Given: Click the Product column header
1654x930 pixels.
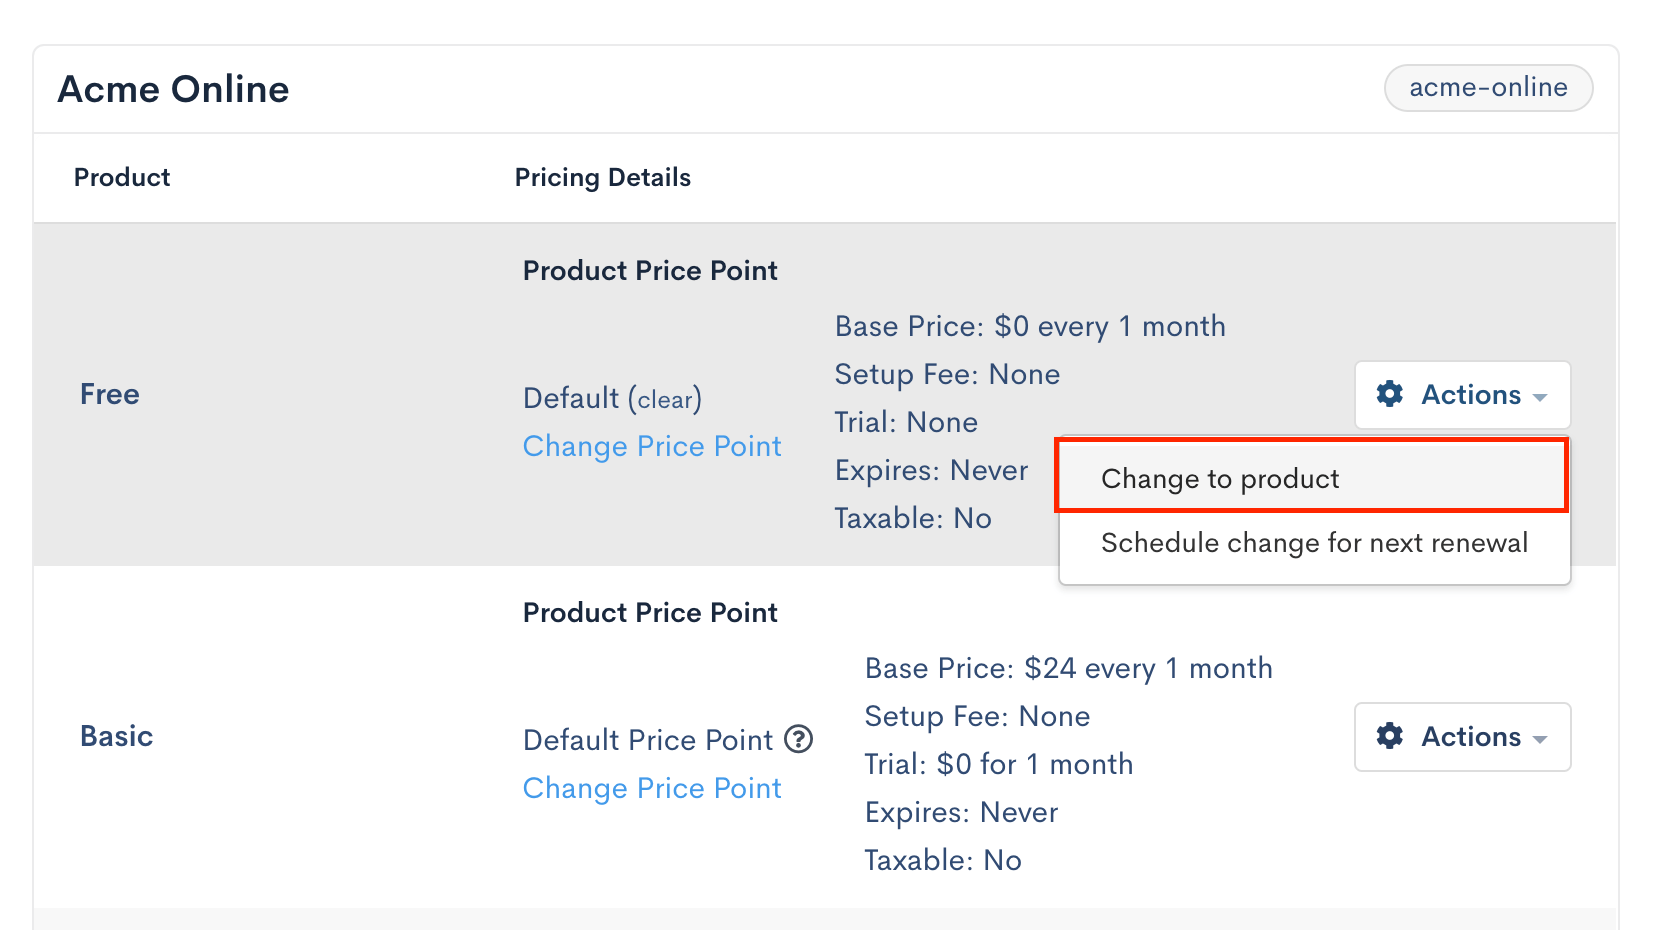Looking at the screenshot, I should pos(121,177).
